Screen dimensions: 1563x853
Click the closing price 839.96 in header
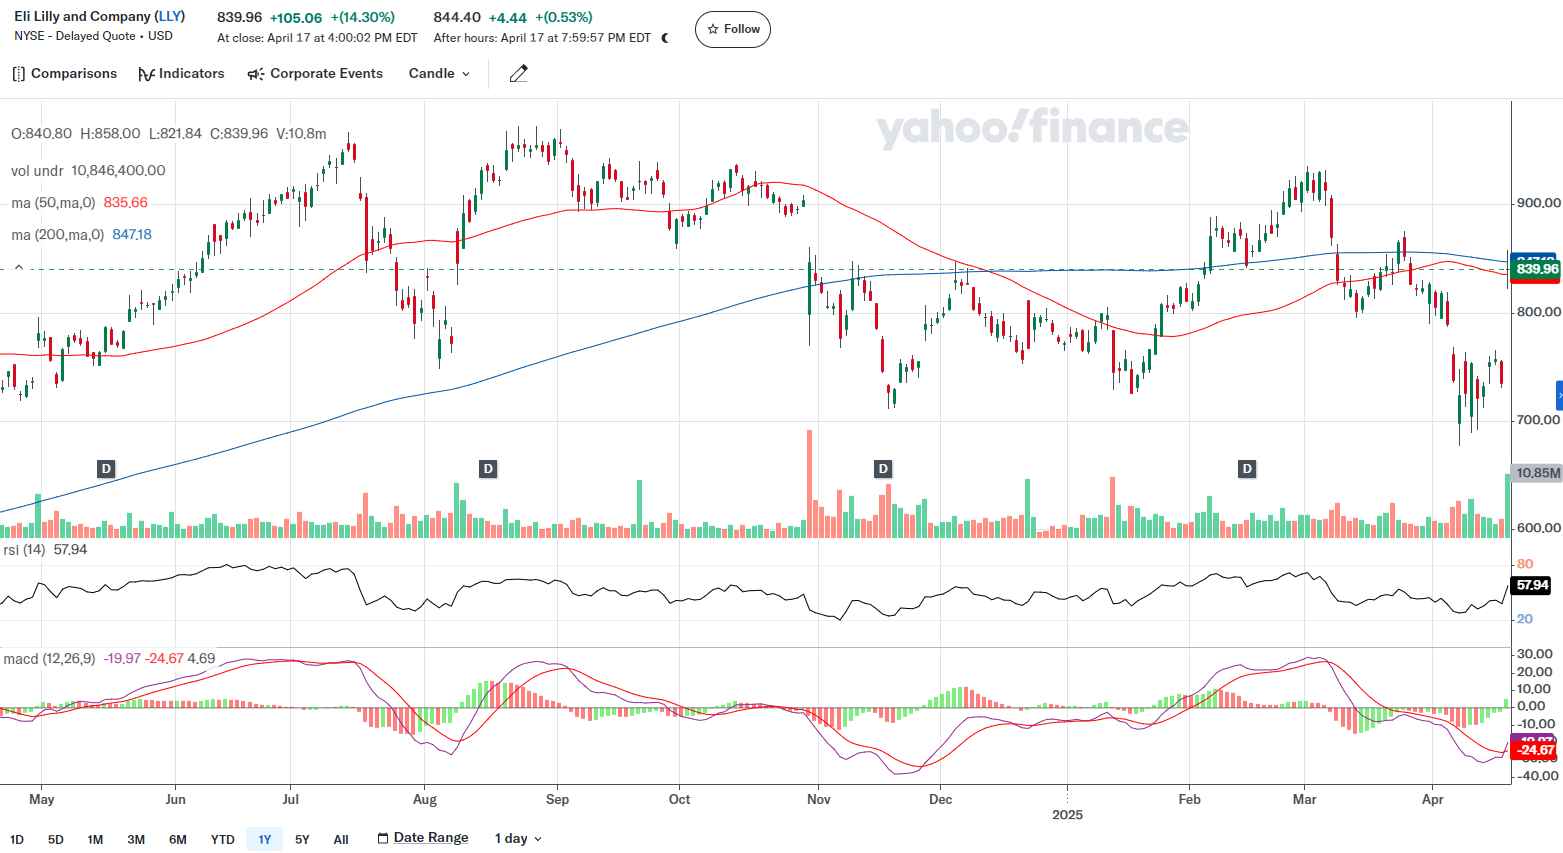(240, 17)
